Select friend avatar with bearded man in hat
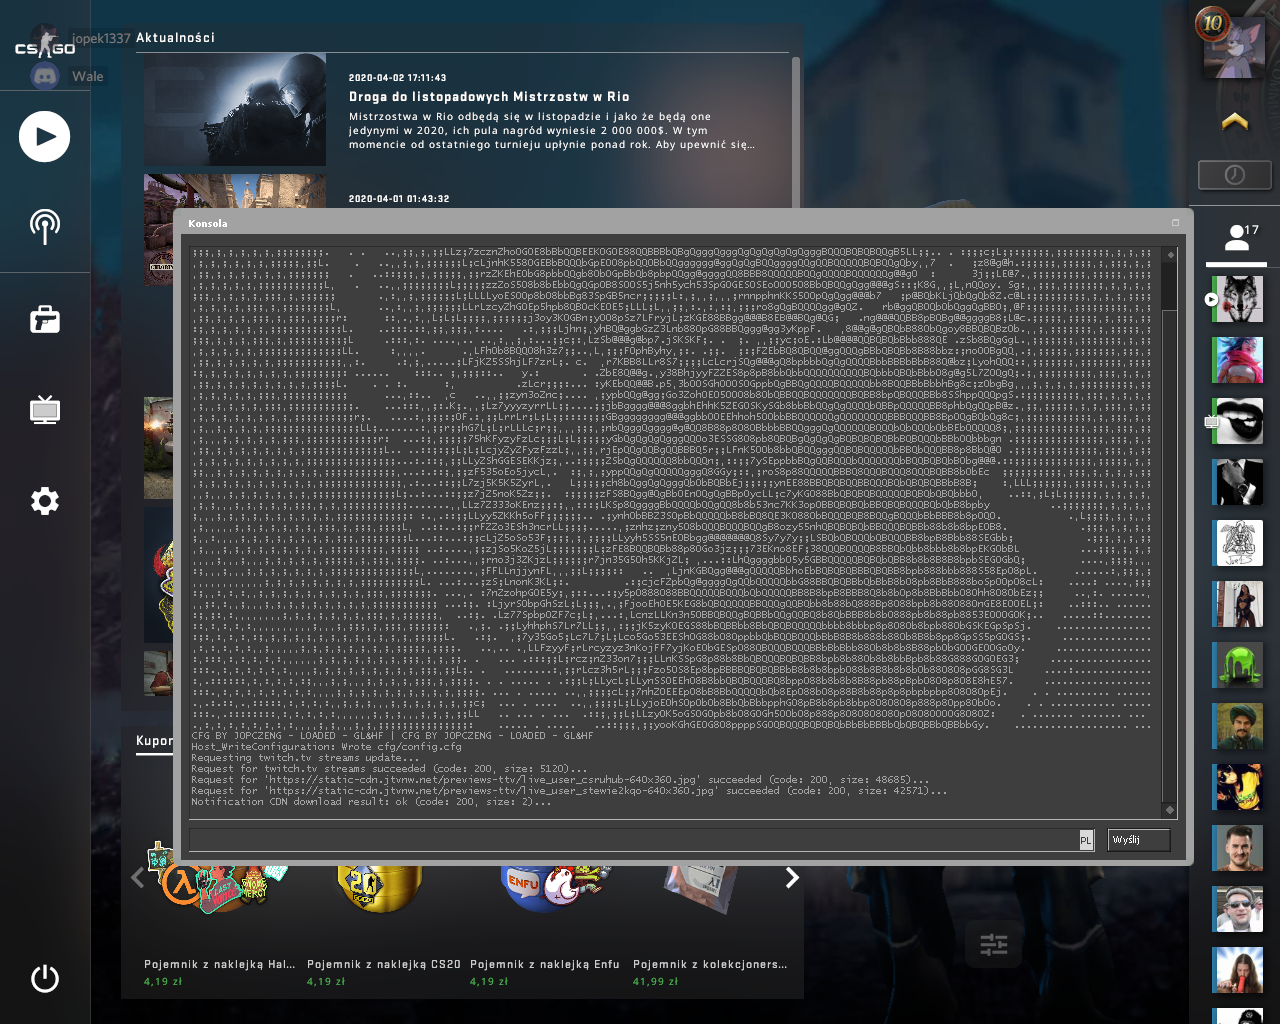Viewport: 1280px width, 1024px height. (1239, 726)
